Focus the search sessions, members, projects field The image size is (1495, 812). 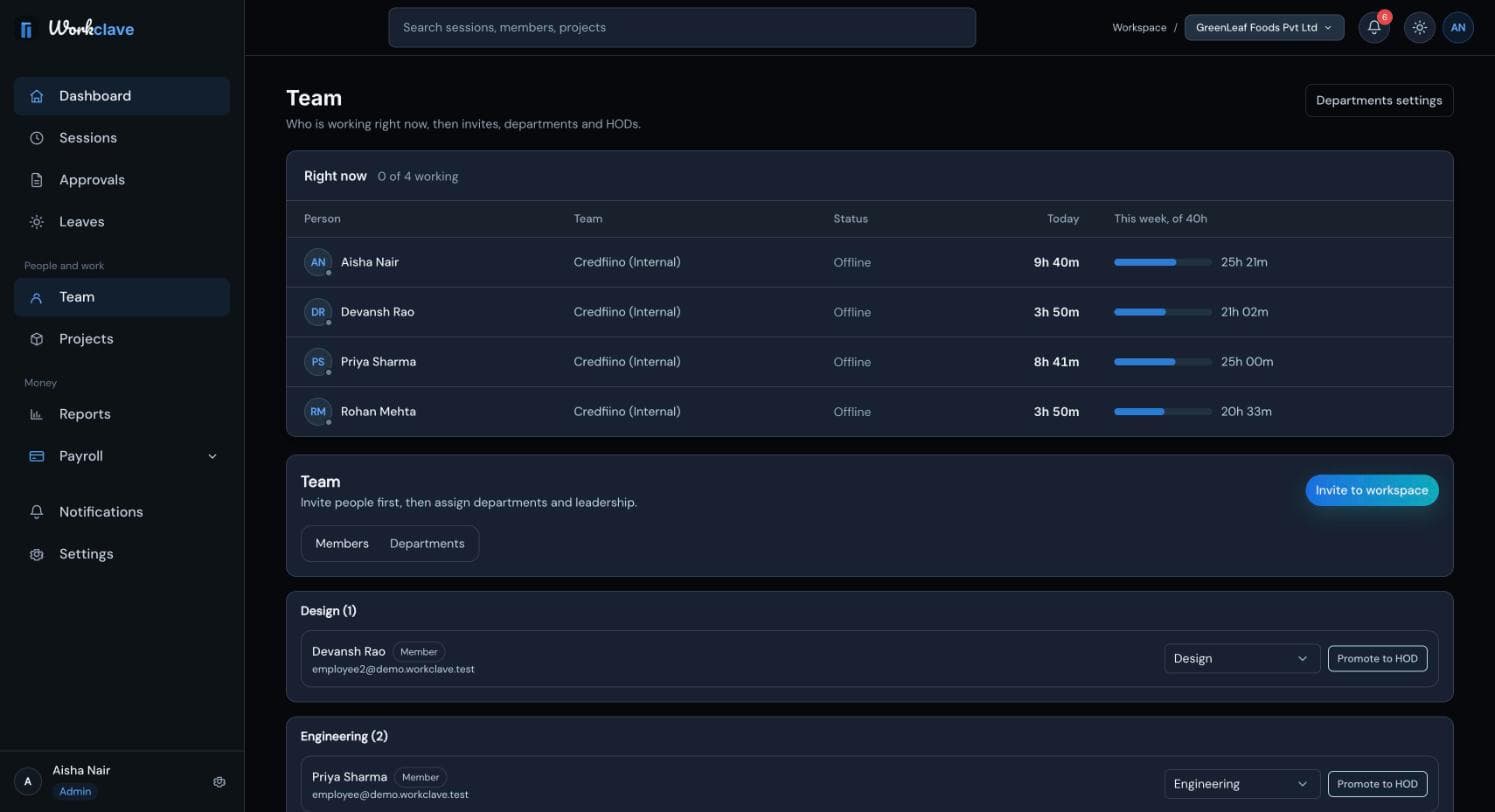(682, 28)
